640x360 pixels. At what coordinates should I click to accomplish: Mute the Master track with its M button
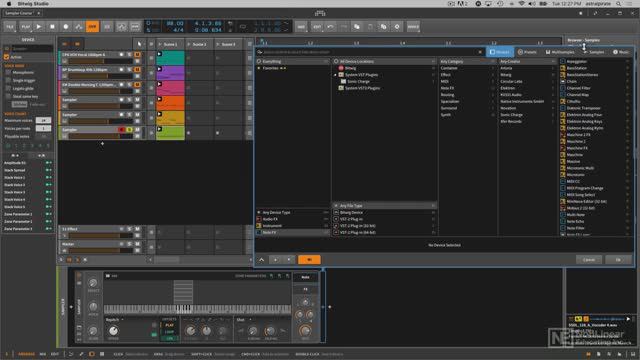click(x=138, y=244)
